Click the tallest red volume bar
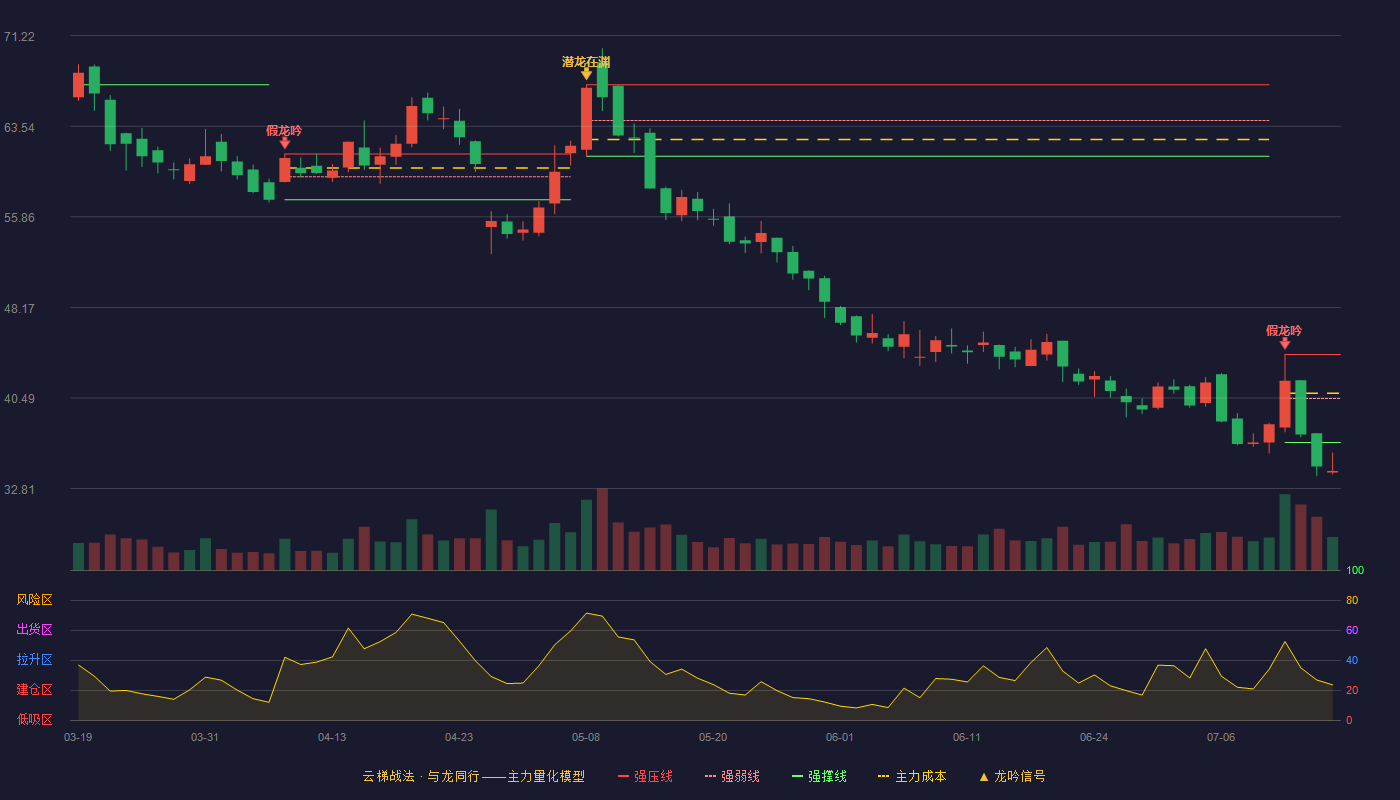1400x800 pixels. click(x=602, y=529)
